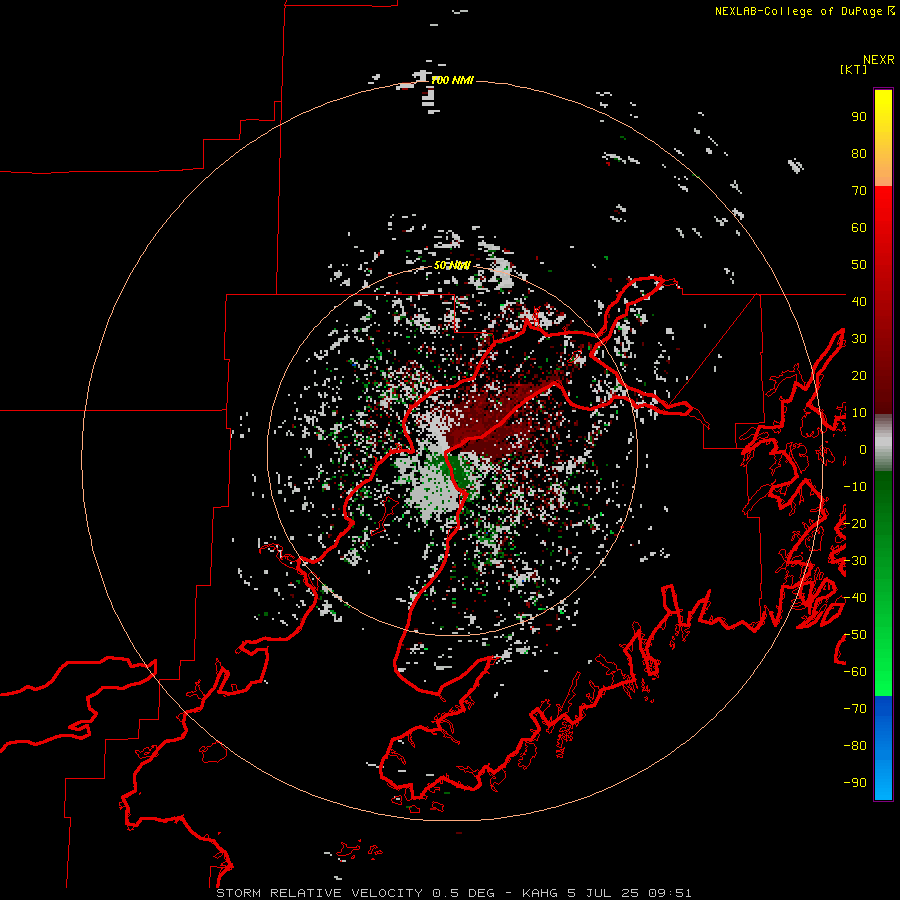Click the 50 value on the velocity scale
Screen dimensions: 900x900
click(859, 265)
